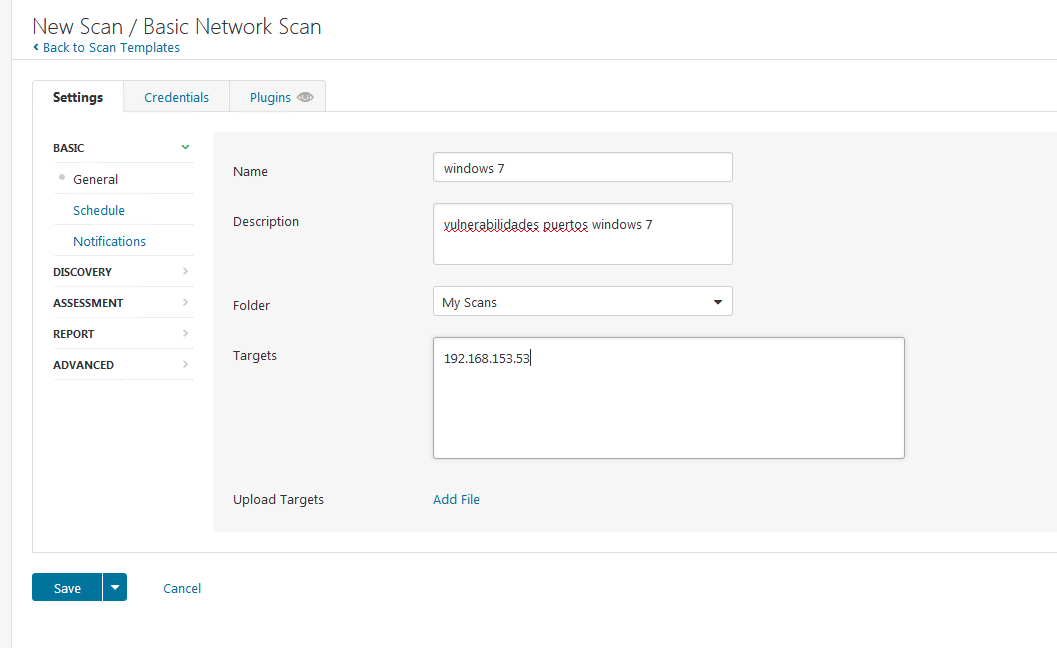This screenshot has height=648, width=1057.
Task: Click the back arrow beside Scan Templates
Action: (x=36, y=47)
